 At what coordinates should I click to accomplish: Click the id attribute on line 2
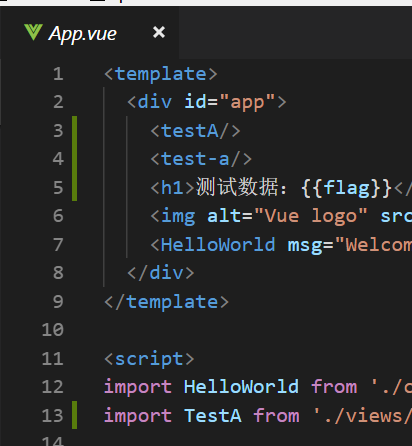coord(195,102)
